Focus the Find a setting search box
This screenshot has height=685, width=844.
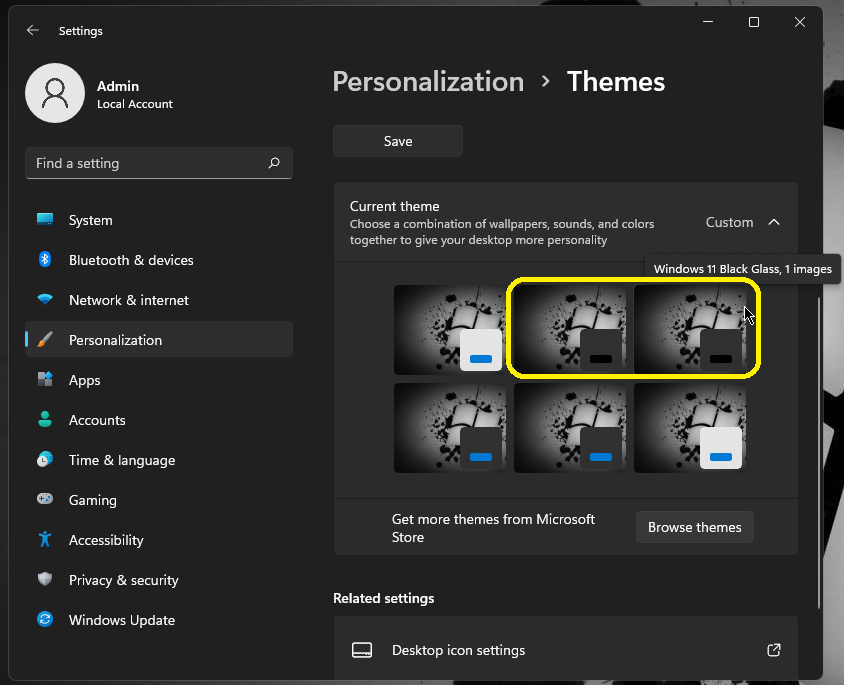pyautogui.click(x=159, y=163)
